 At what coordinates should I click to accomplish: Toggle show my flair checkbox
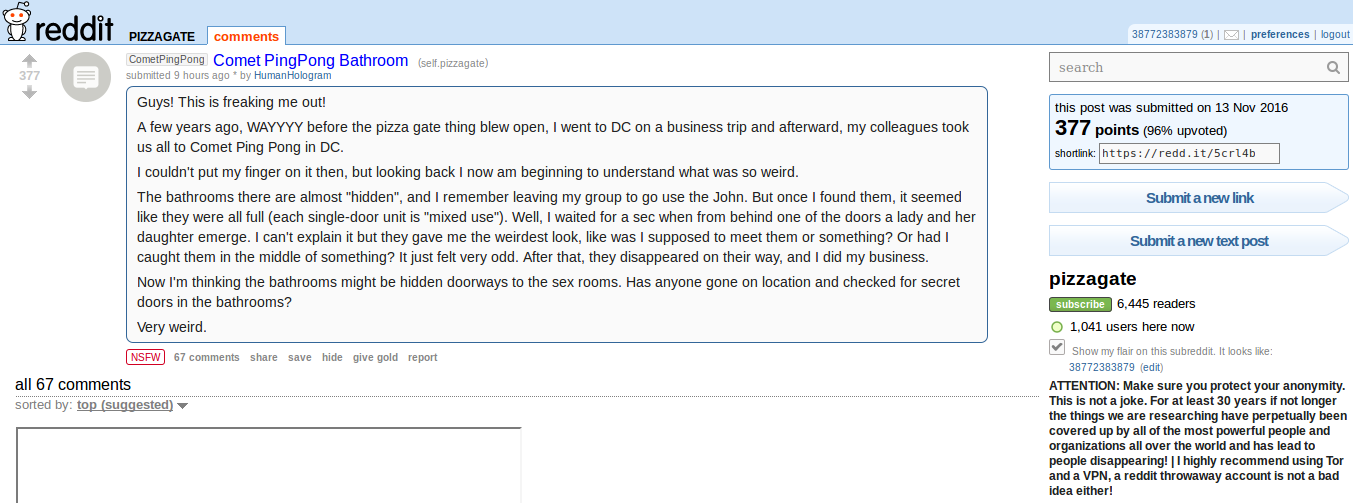pos(1057,347)
